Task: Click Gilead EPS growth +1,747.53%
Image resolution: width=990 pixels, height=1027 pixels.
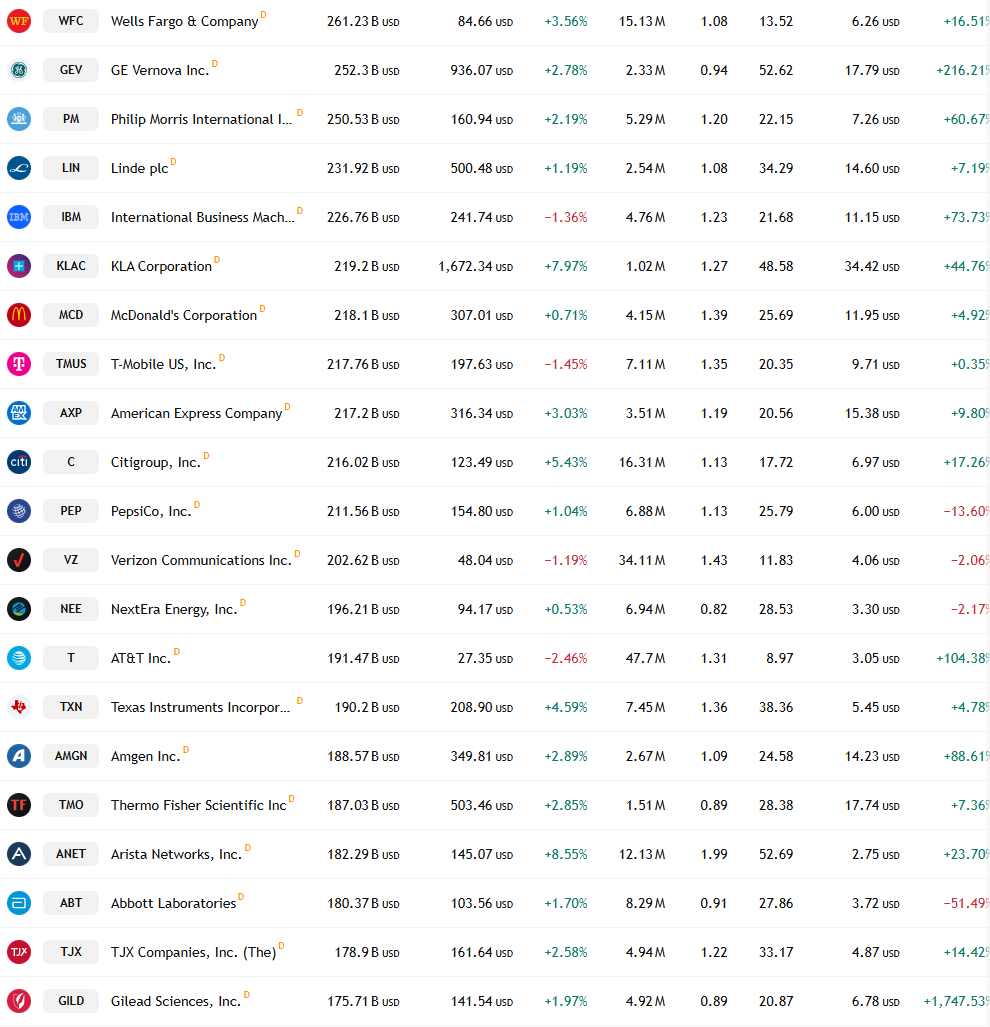Action: [x=956, y=1001]
